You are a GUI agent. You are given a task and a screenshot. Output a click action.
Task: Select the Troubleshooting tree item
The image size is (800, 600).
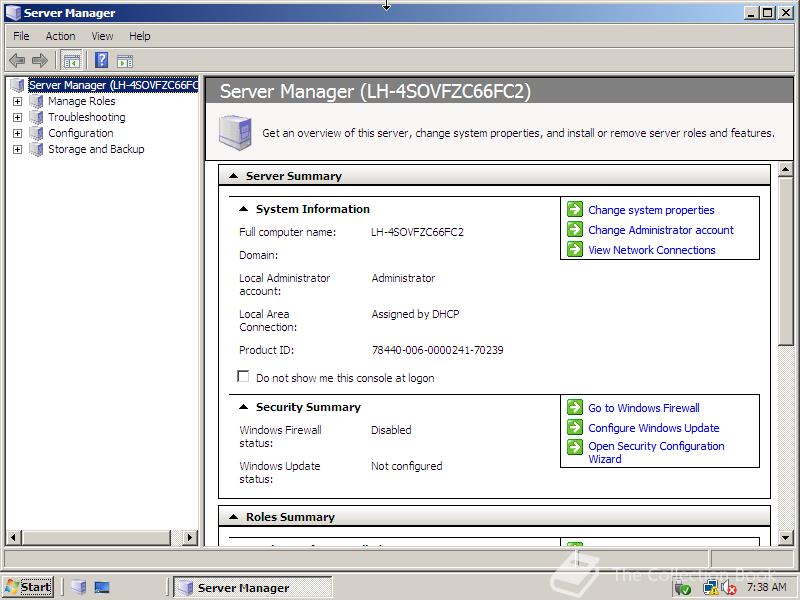click(87, 117)
